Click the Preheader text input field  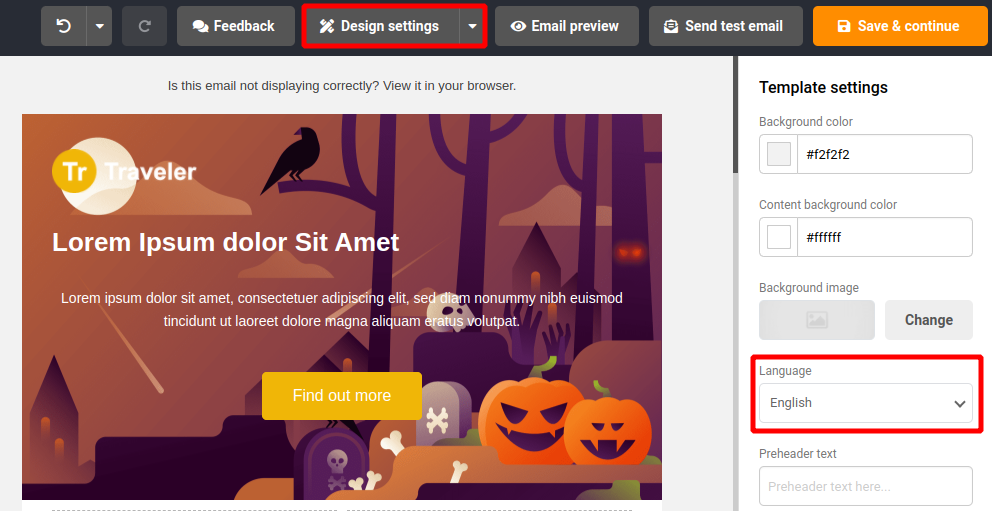(x=865, y=486)
